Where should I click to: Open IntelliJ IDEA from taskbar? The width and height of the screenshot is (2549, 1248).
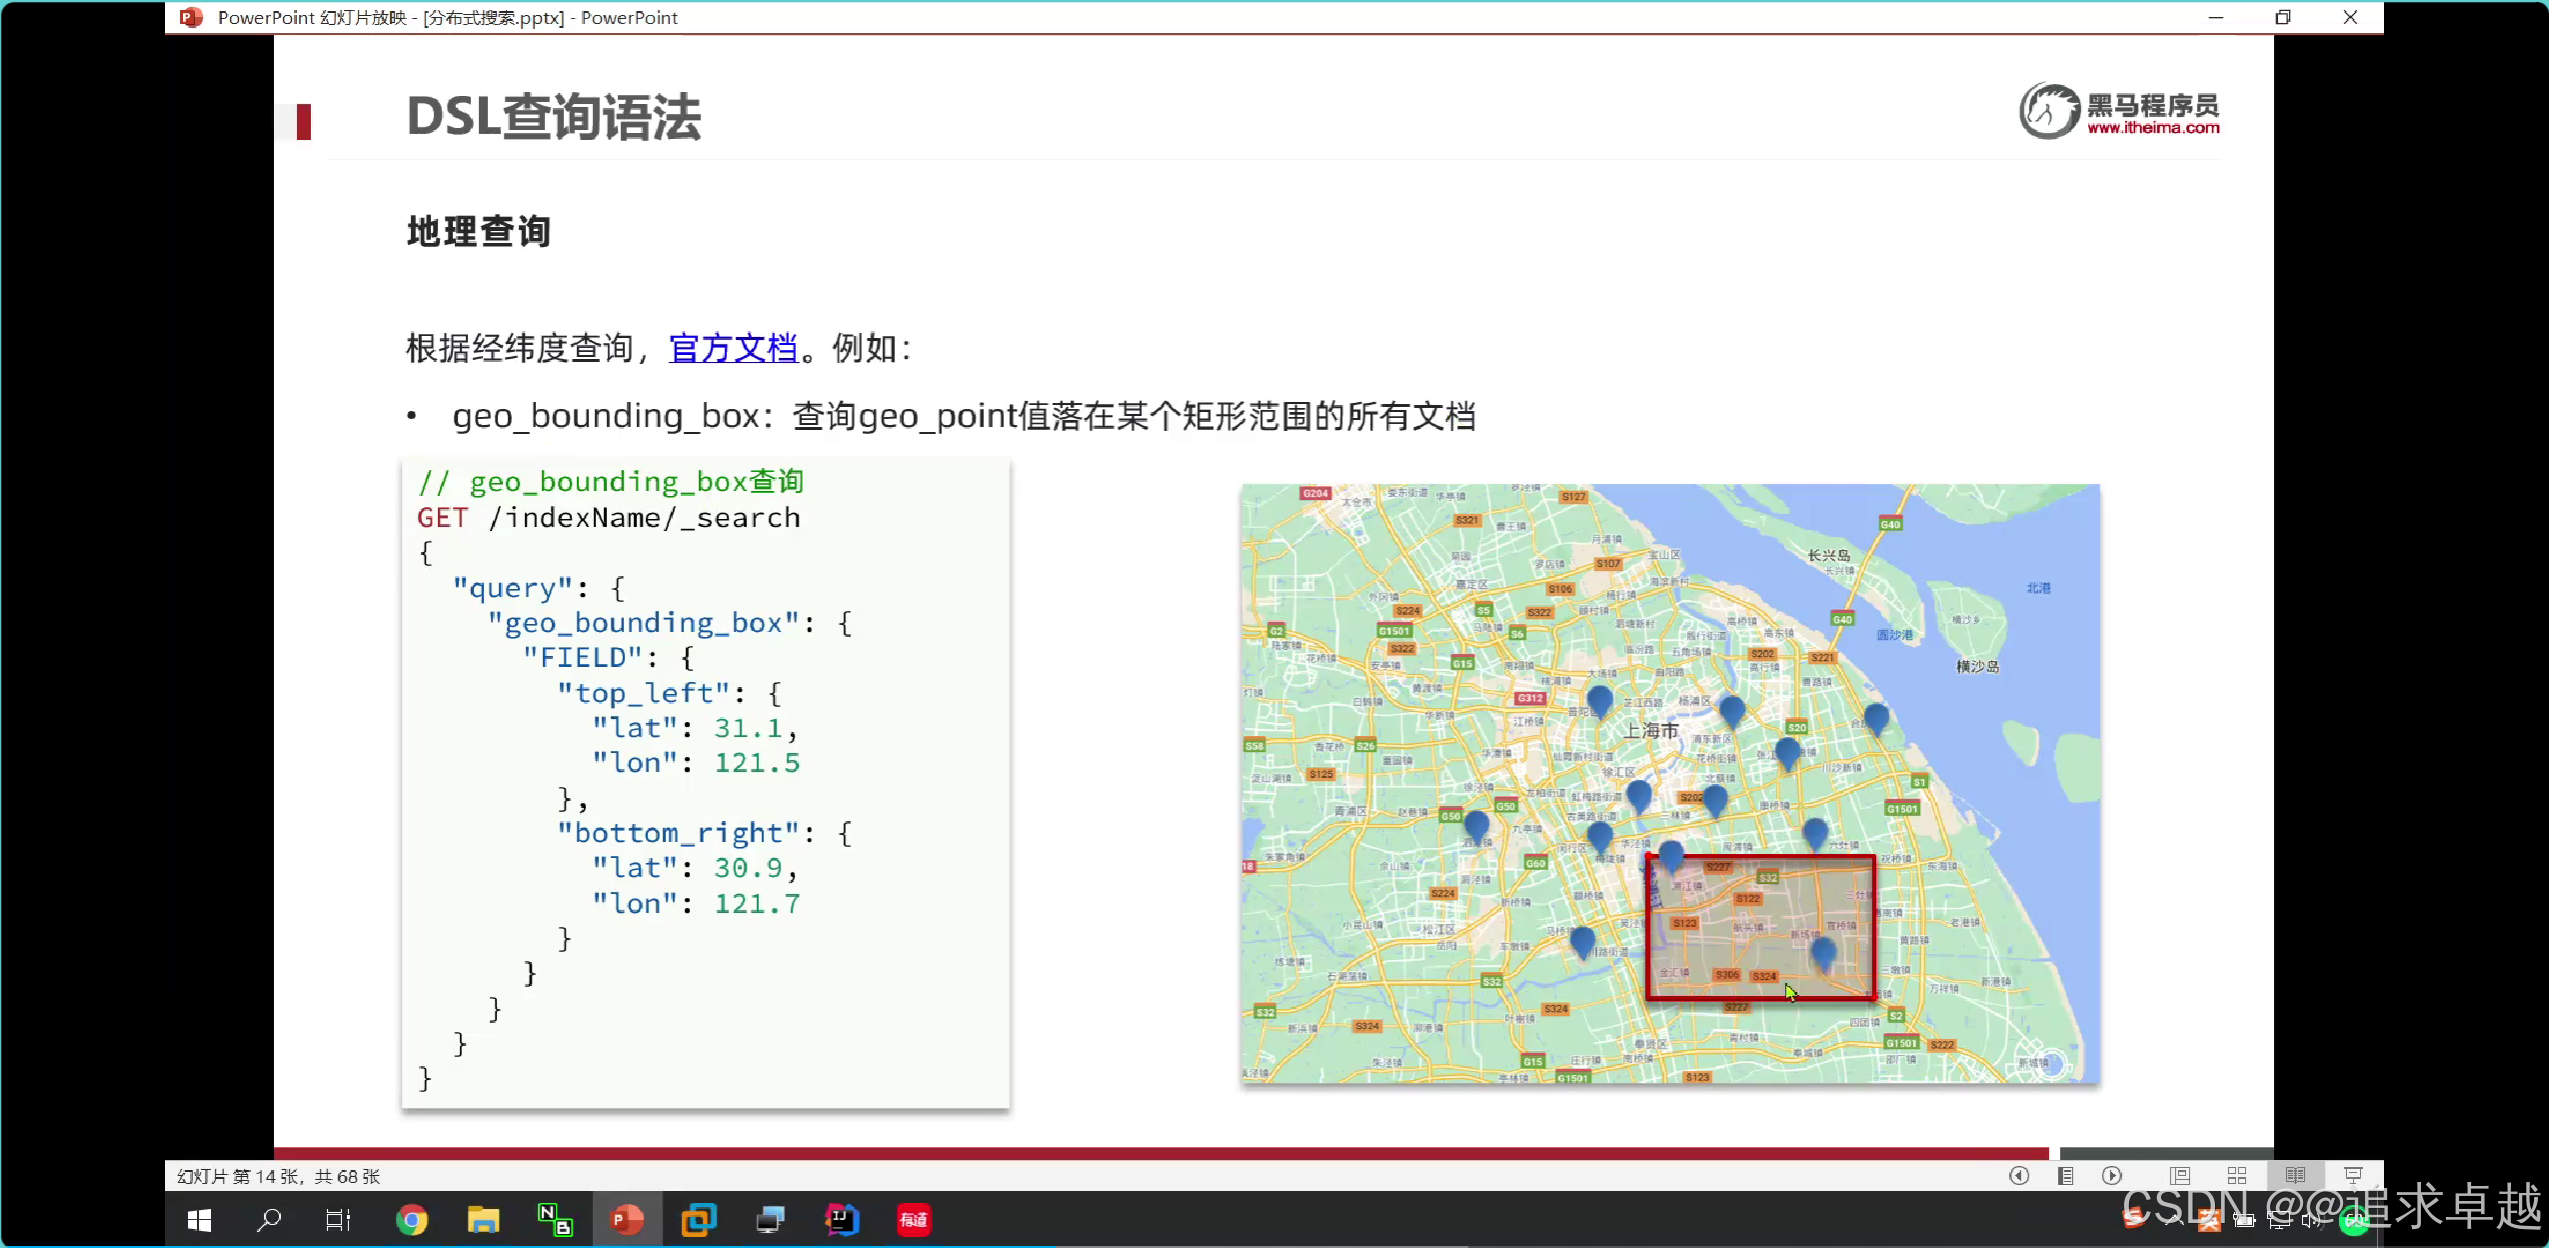(x=842, y=1220)
